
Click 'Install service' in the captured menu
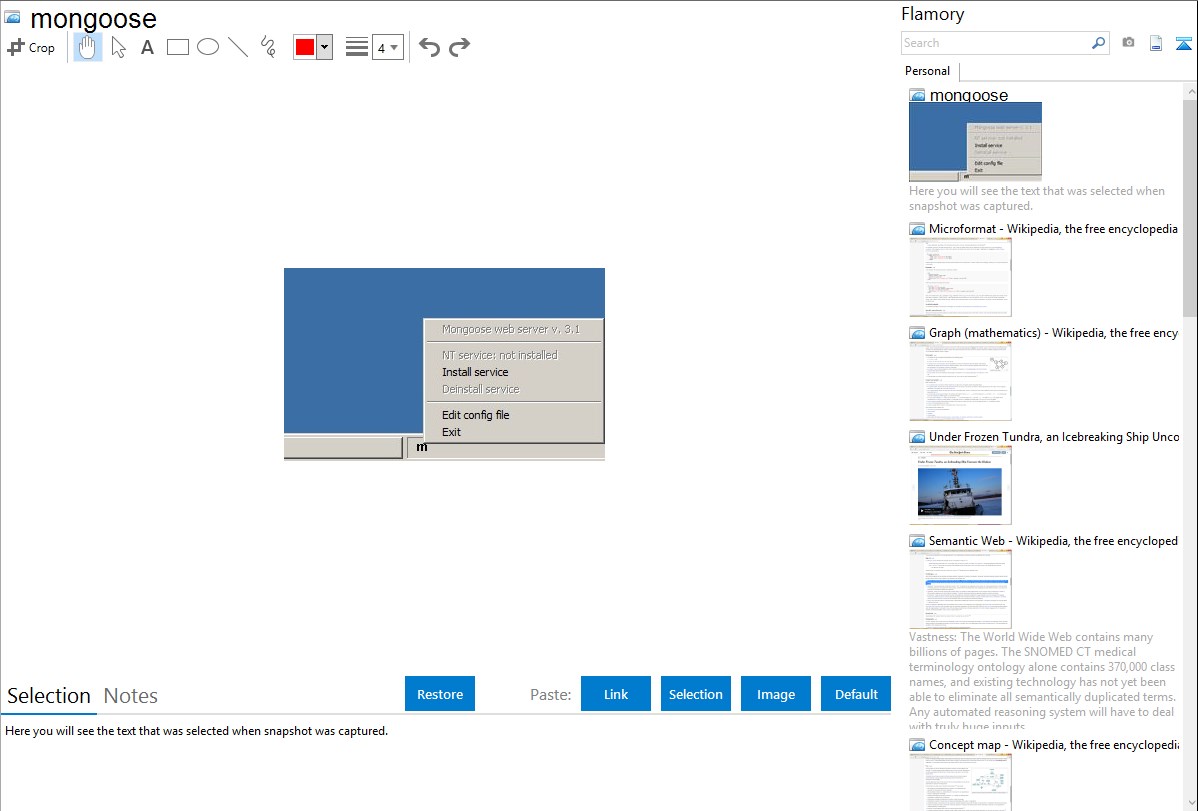point(475,372)
